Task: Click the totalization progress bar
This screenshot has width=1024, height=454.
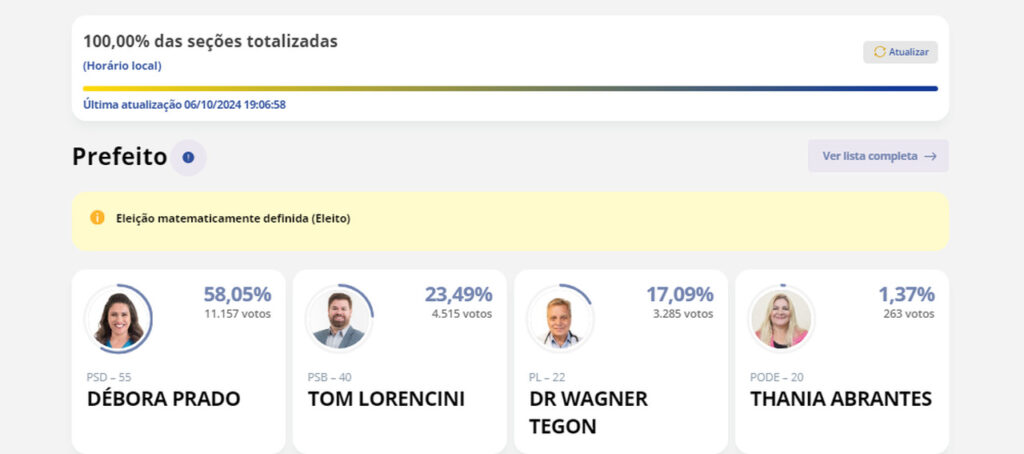Action: pos(510,88)
